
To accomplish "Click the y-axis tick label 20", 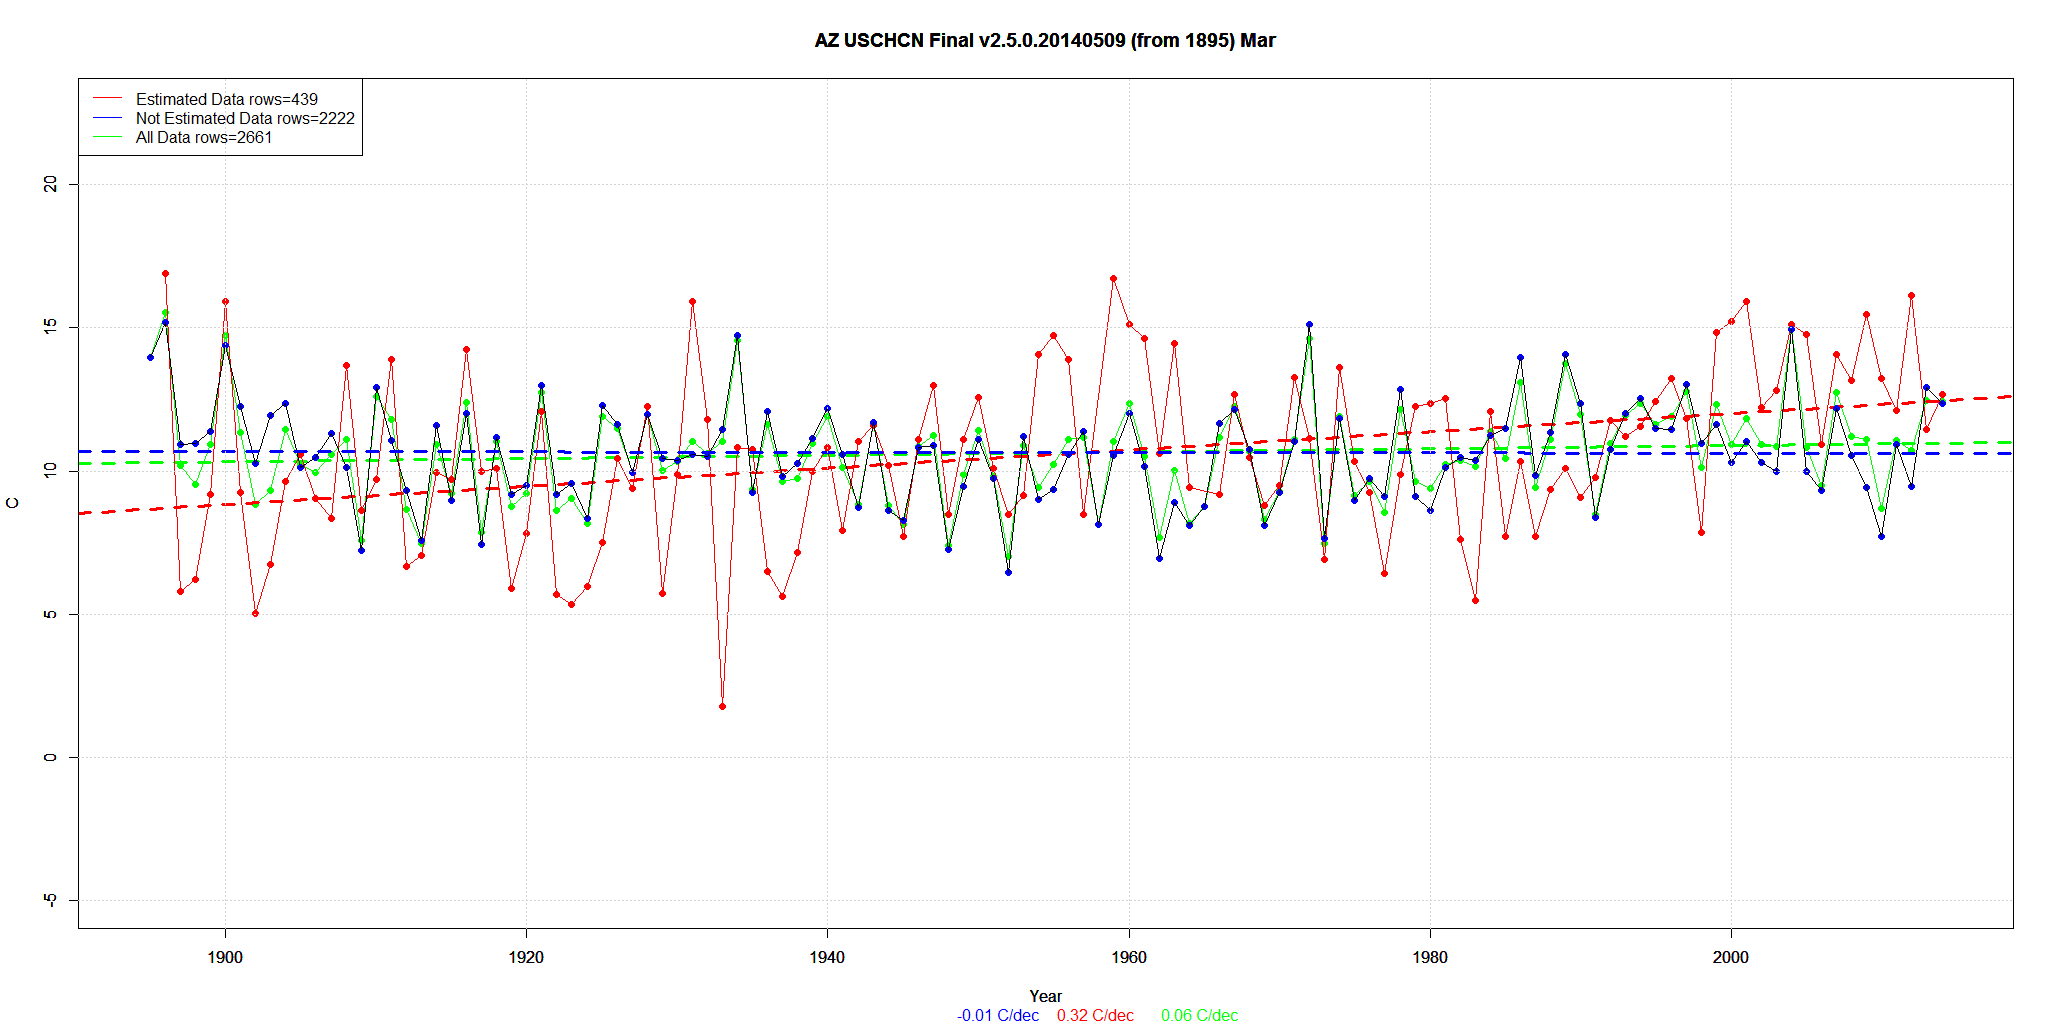I will click(51, 184).
